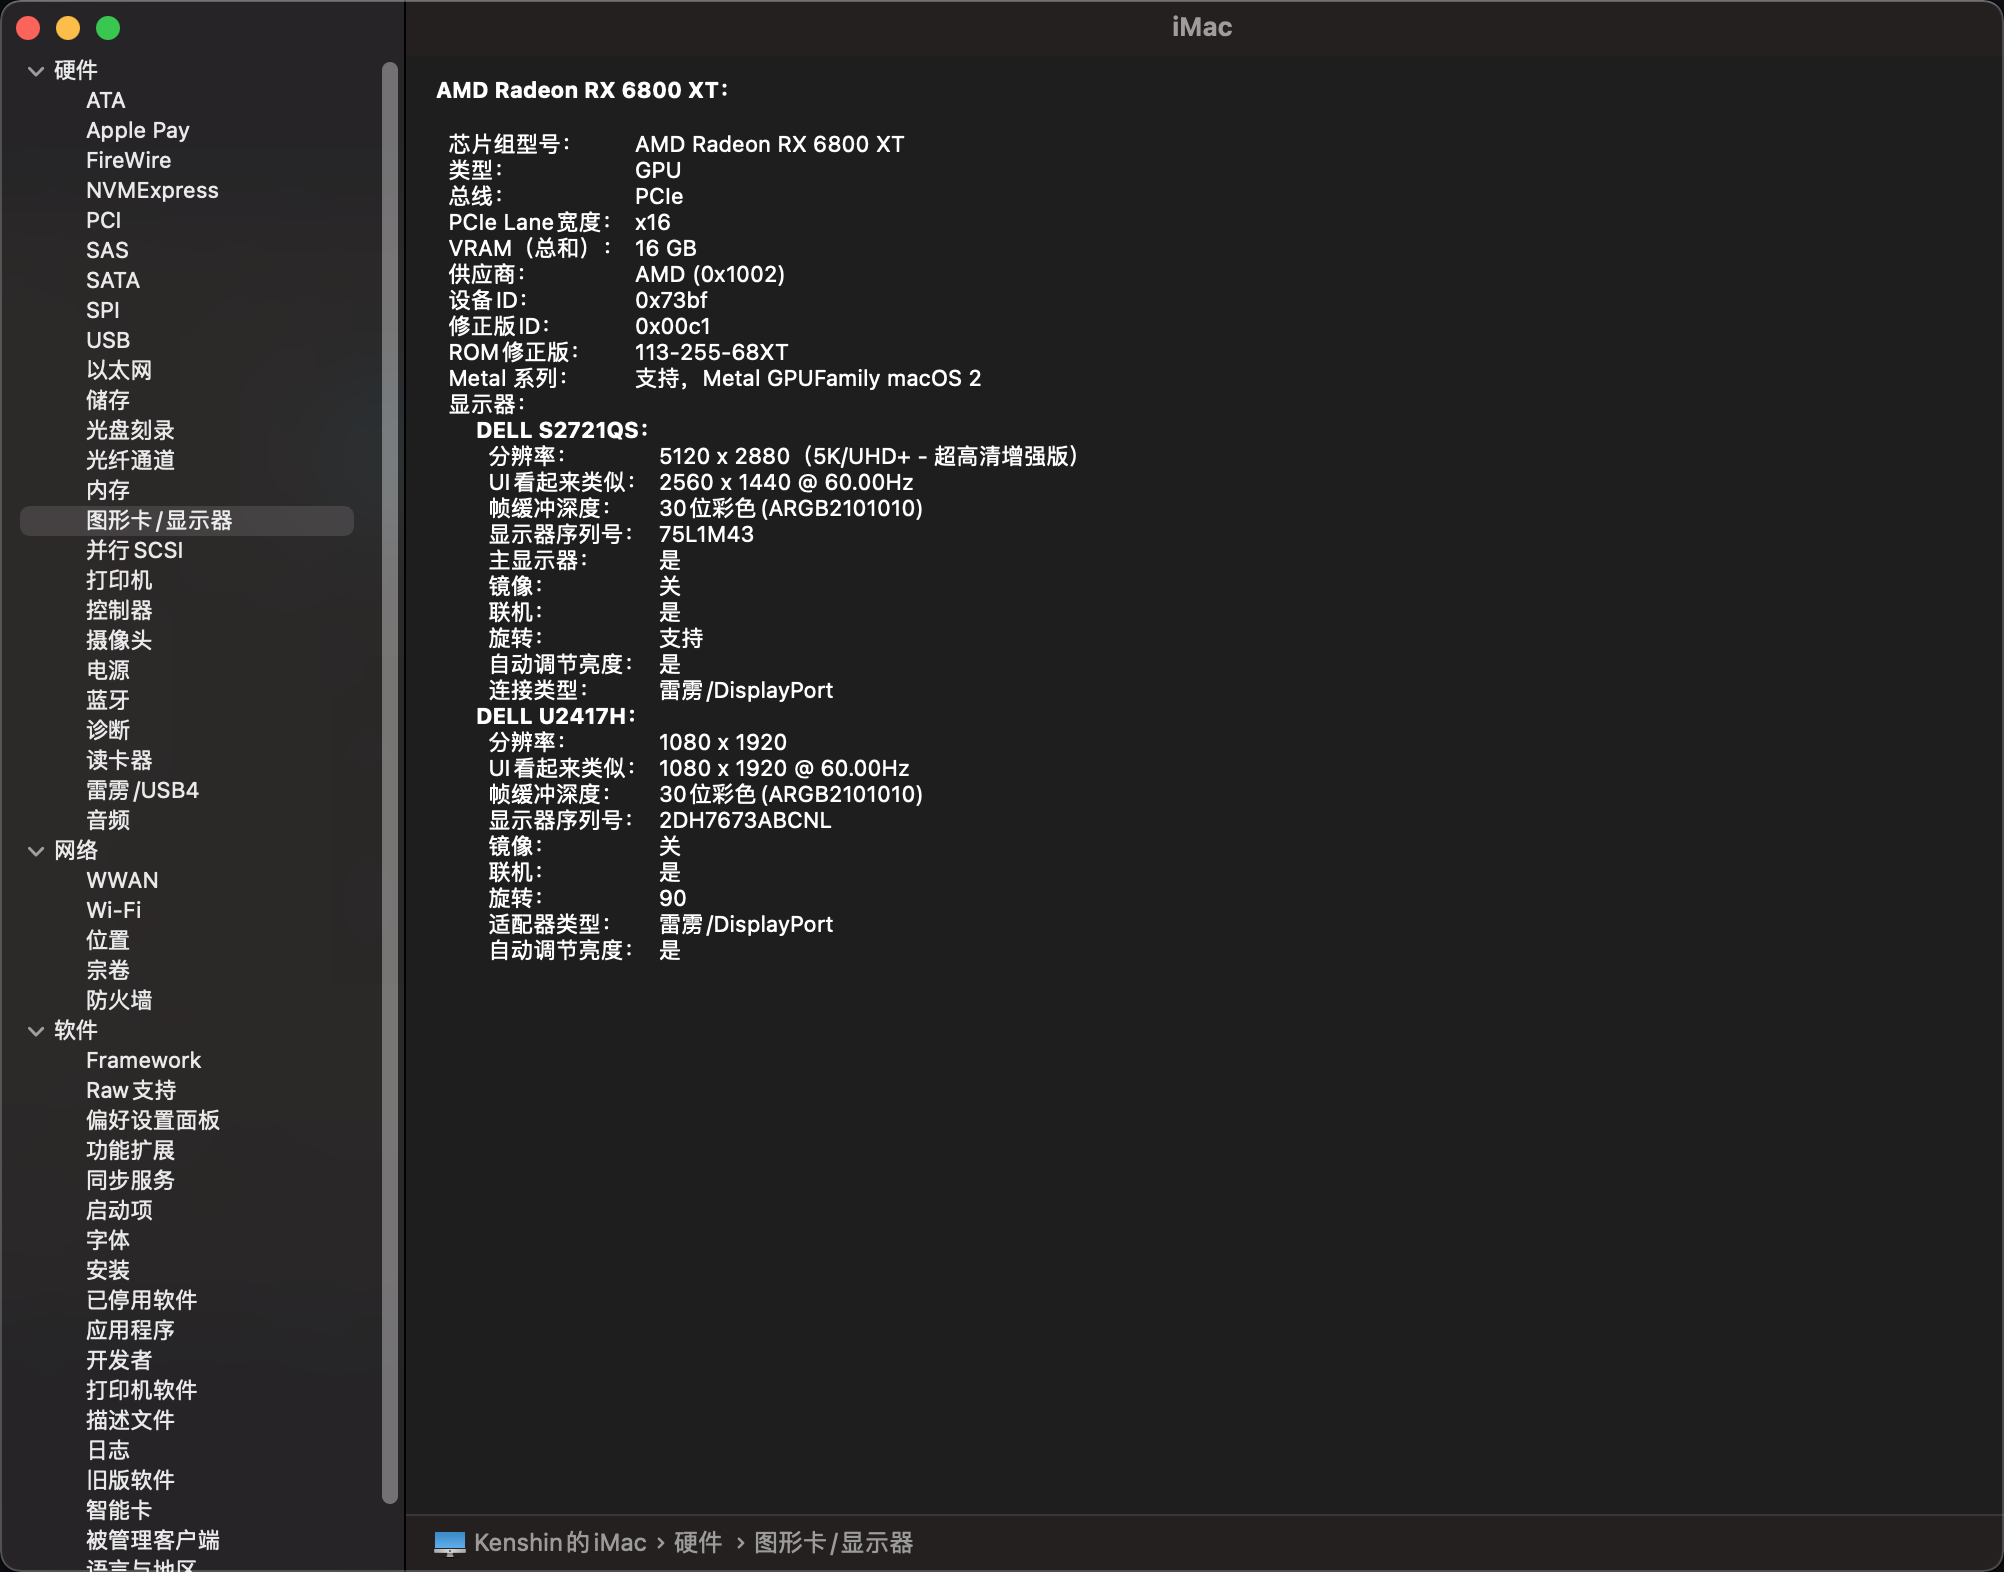
Task: Select Framework under software section
Action: pos(143,1061)
